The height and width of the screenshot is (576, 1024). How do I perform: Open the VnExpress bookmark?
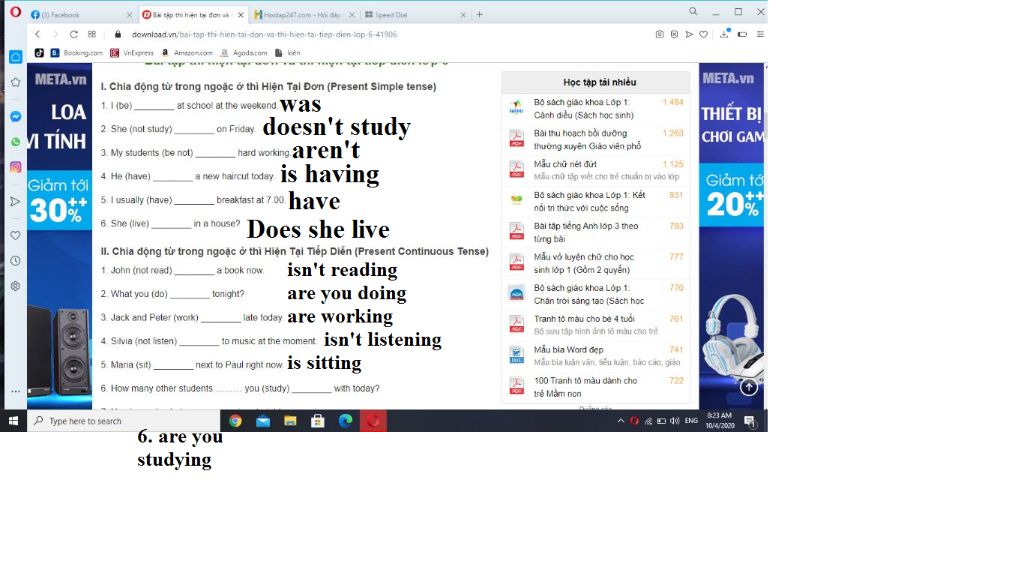[x=132, y=52]
